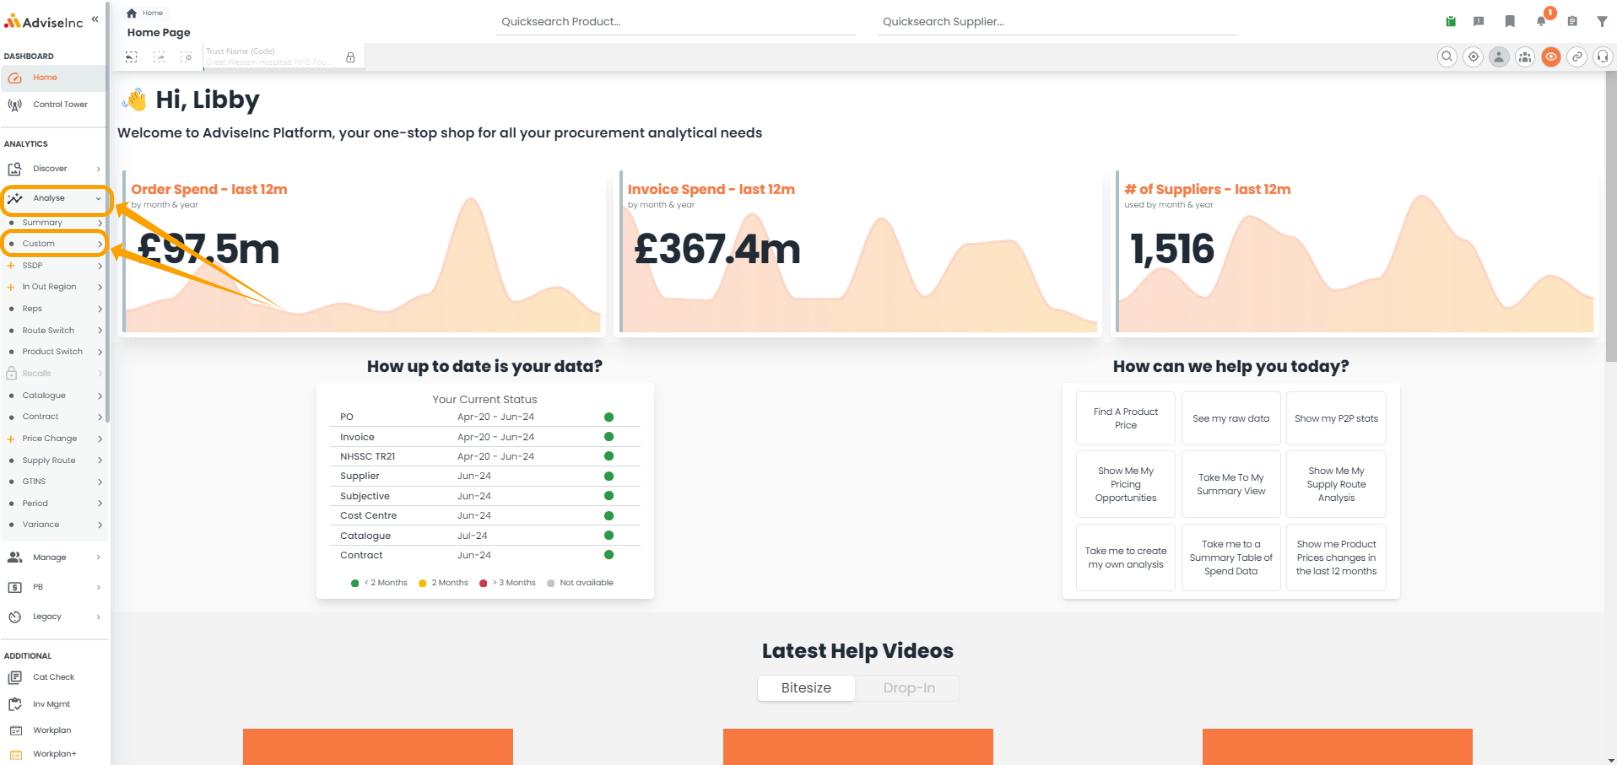Open the Order Spend chart card

click(362, 252)
